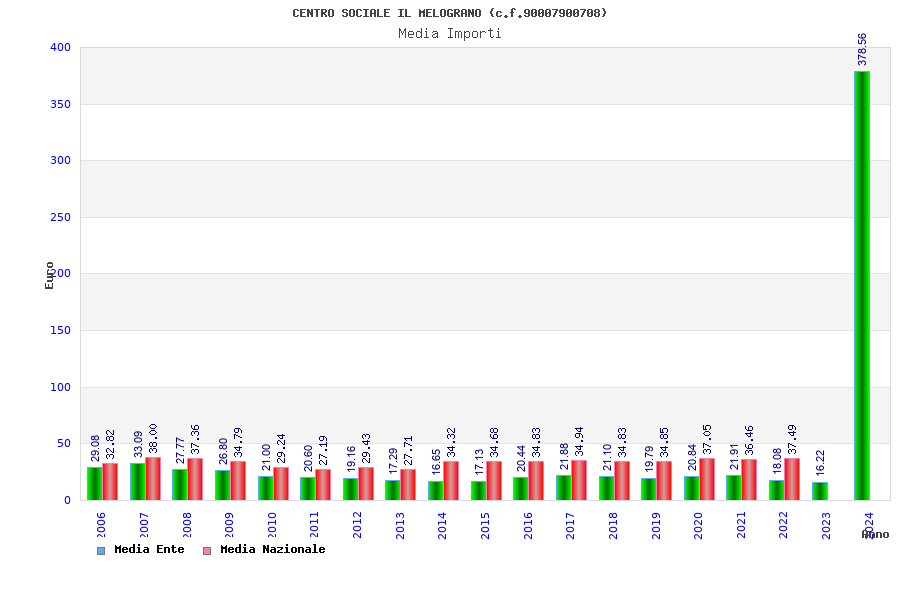
Task: Click the y-axis value 250
Action: pyautogui.click(x=60, y=217)
